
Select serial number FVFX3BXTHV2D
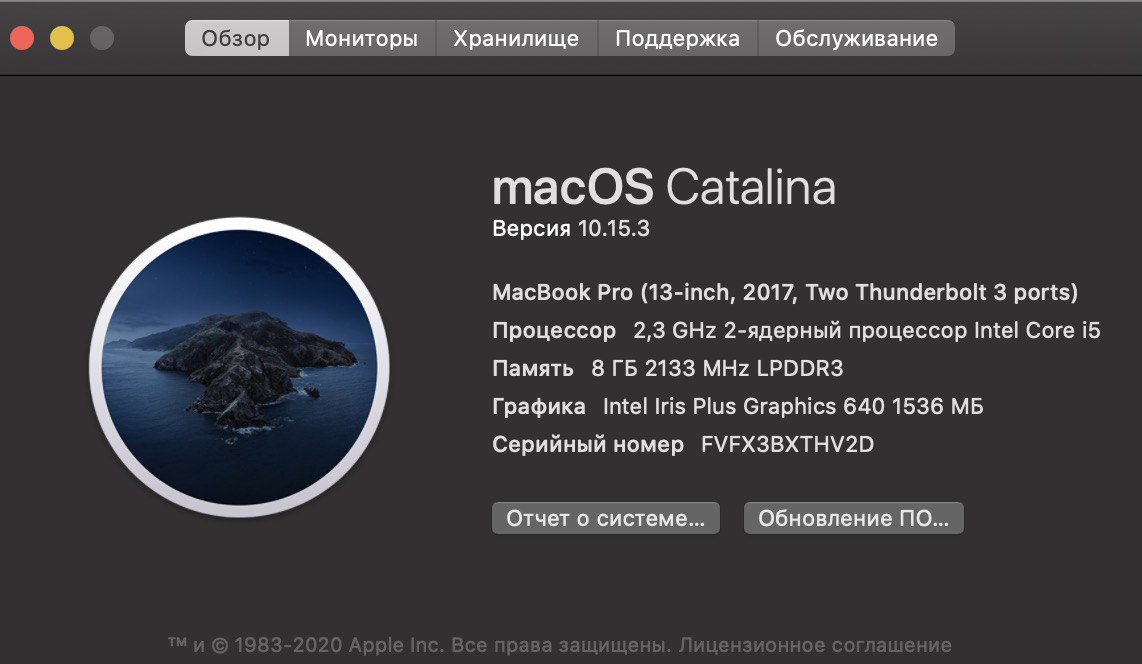coord(787,444)
